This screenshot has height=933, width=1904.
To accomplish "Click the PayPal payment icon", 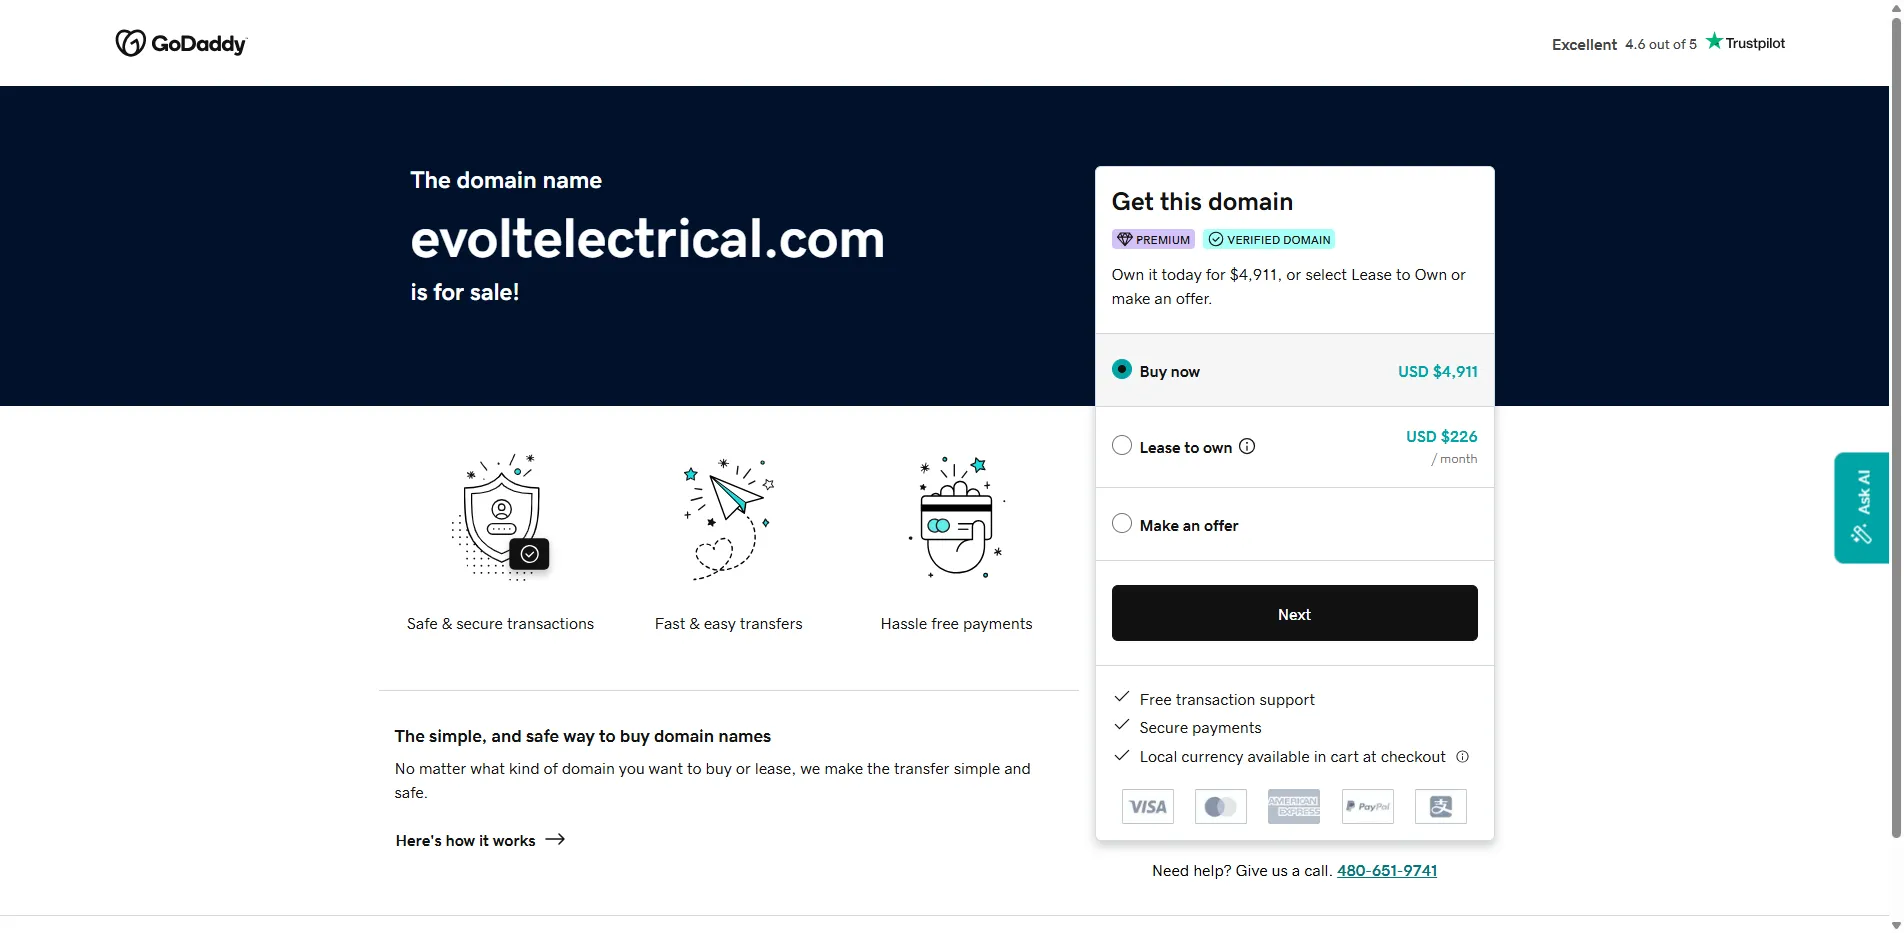I will point(1368,807).
